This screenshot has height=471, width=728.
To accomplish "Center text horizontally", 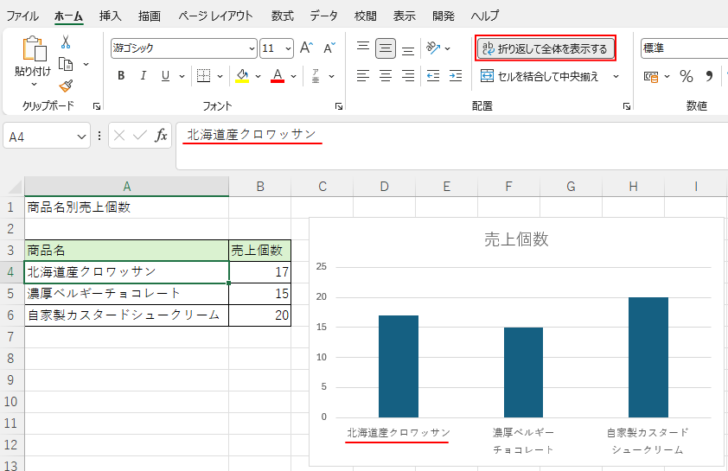I will point(385,76).
